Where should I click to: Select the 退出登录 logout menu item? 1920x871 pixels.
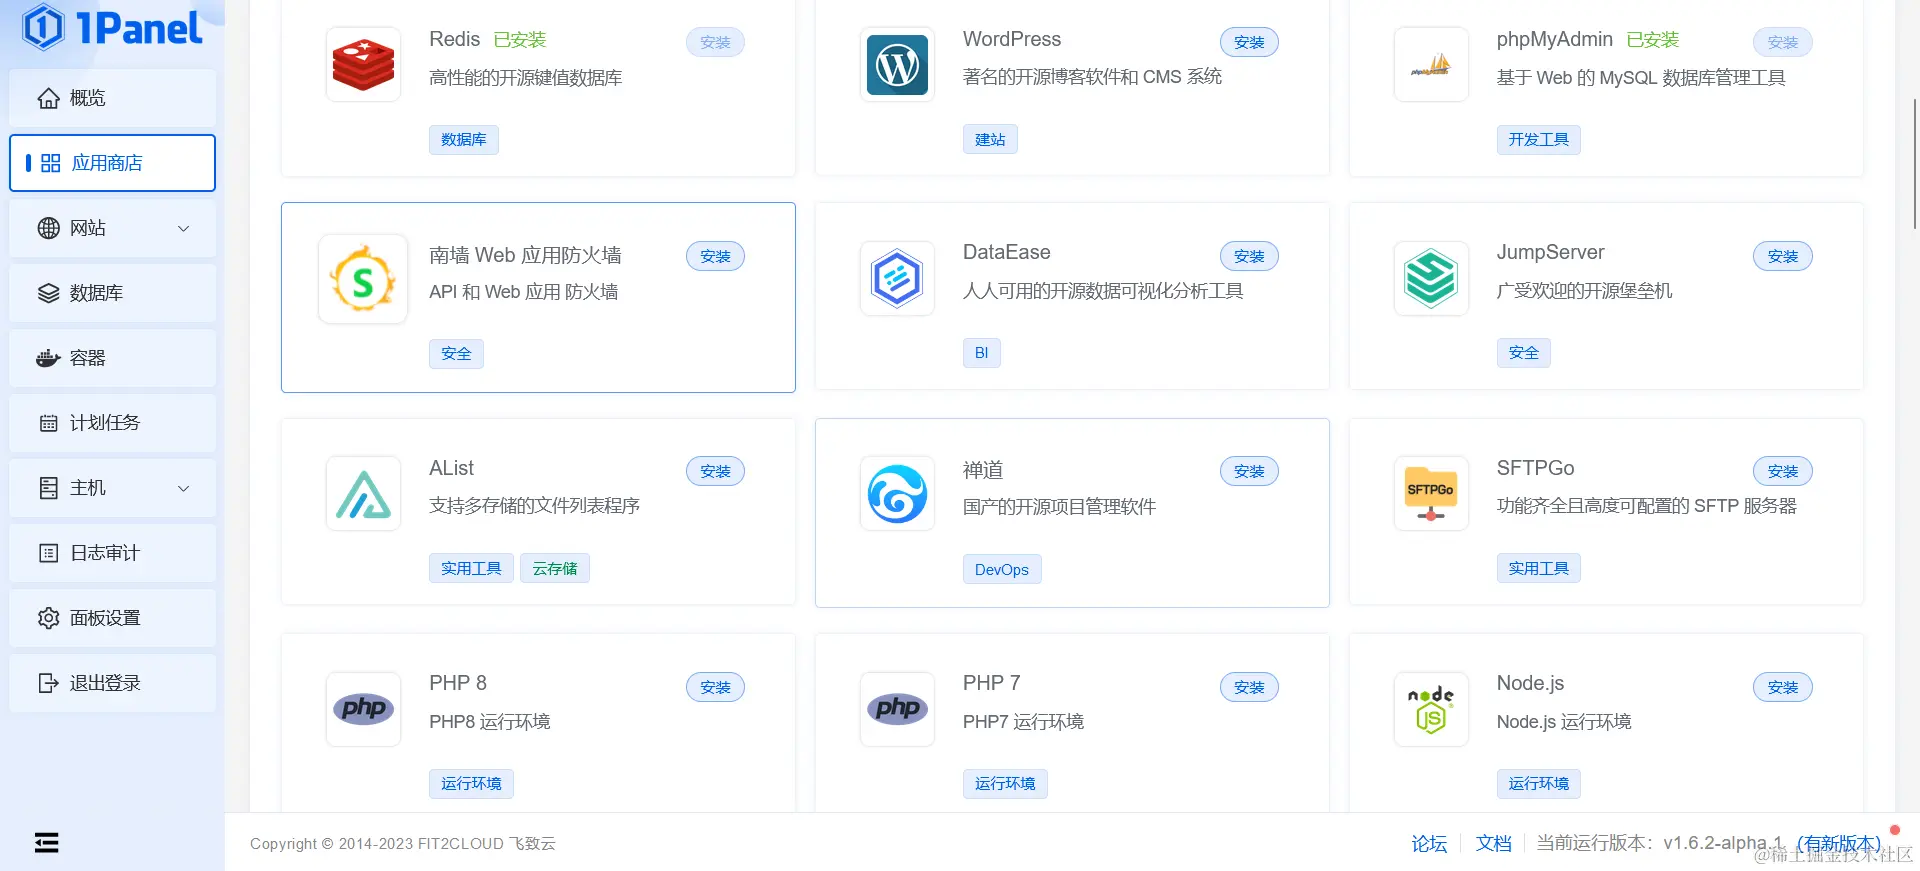[113, 683]
